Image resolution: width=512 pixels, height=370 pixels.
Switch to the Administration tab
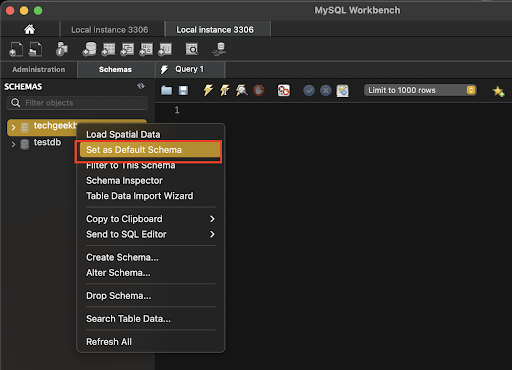(39, 69)
